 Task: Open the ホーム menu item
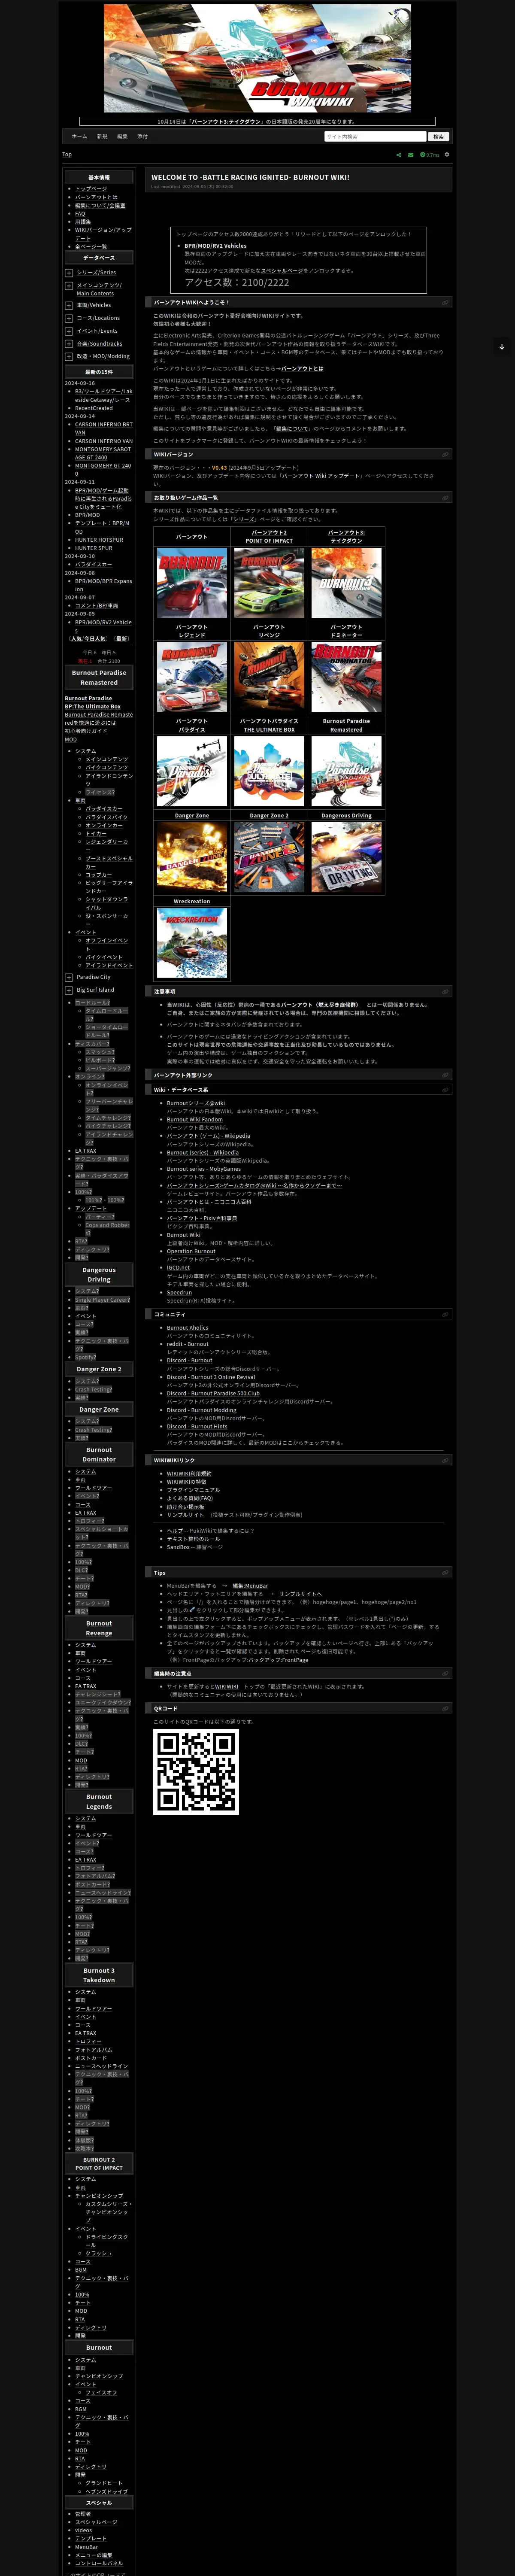(79, 136)
